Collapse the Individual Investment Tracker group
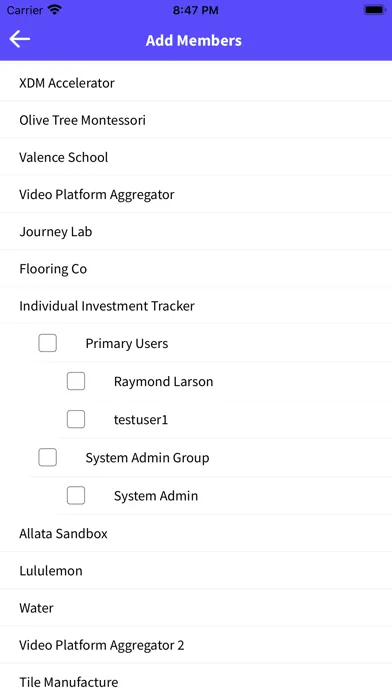Screen dimensions: 392x696 (196, 306)
